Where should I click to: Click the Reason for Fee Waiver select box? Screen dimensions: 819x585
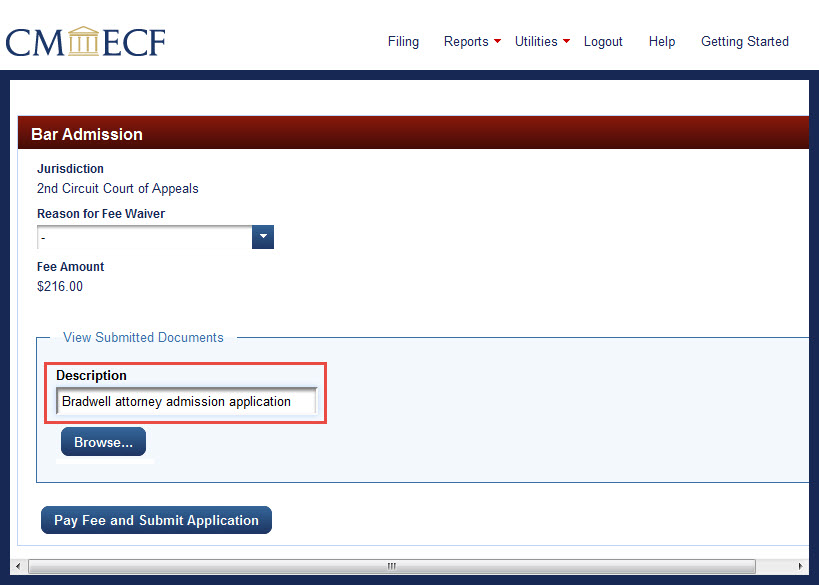145,237
